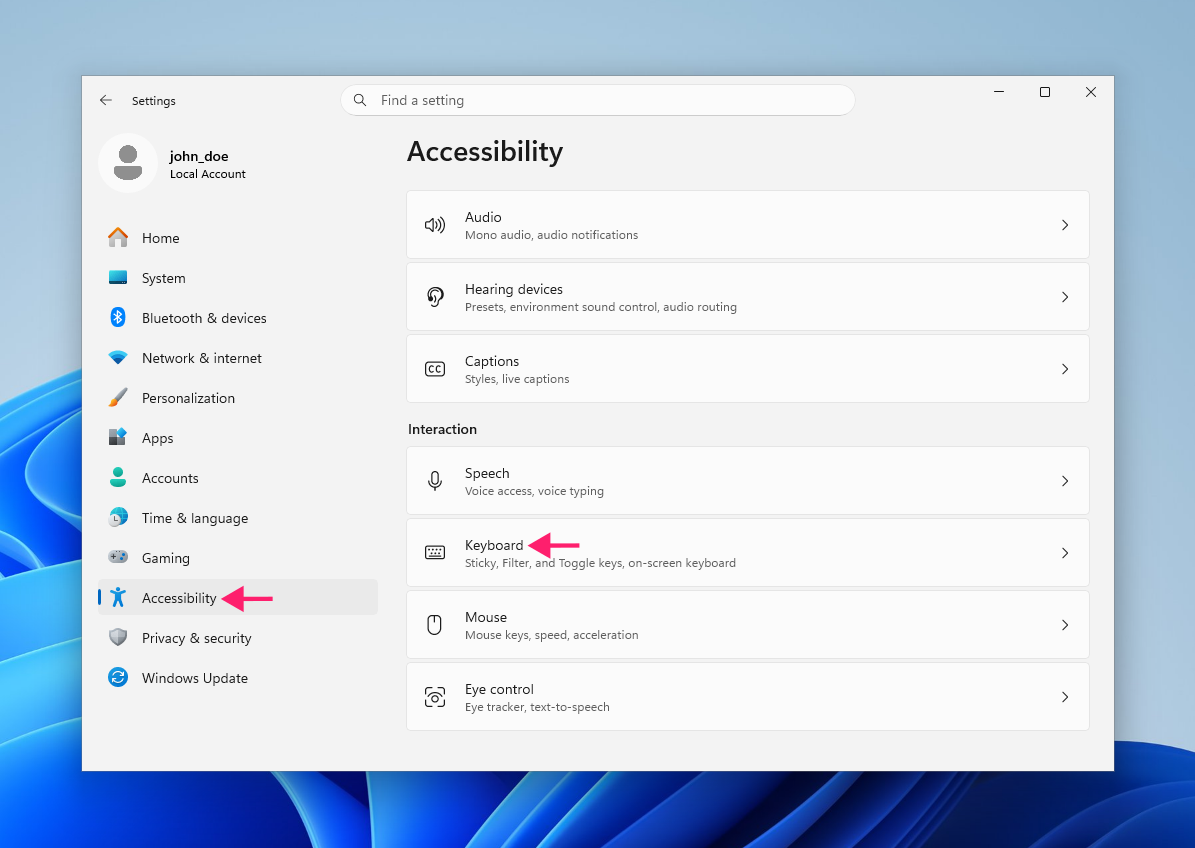Open Hearing devices via its chevron
The height and width of the screenshot is (848, 1195).
(1065, 296)
